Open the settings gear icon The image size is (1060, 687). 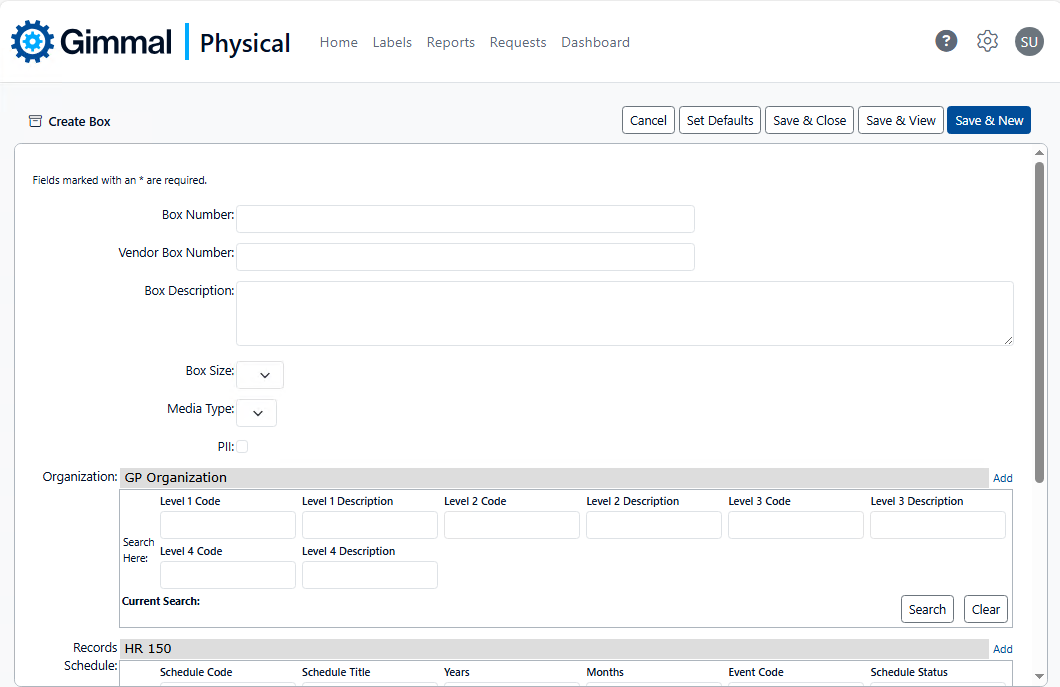(x=987, y=41)
